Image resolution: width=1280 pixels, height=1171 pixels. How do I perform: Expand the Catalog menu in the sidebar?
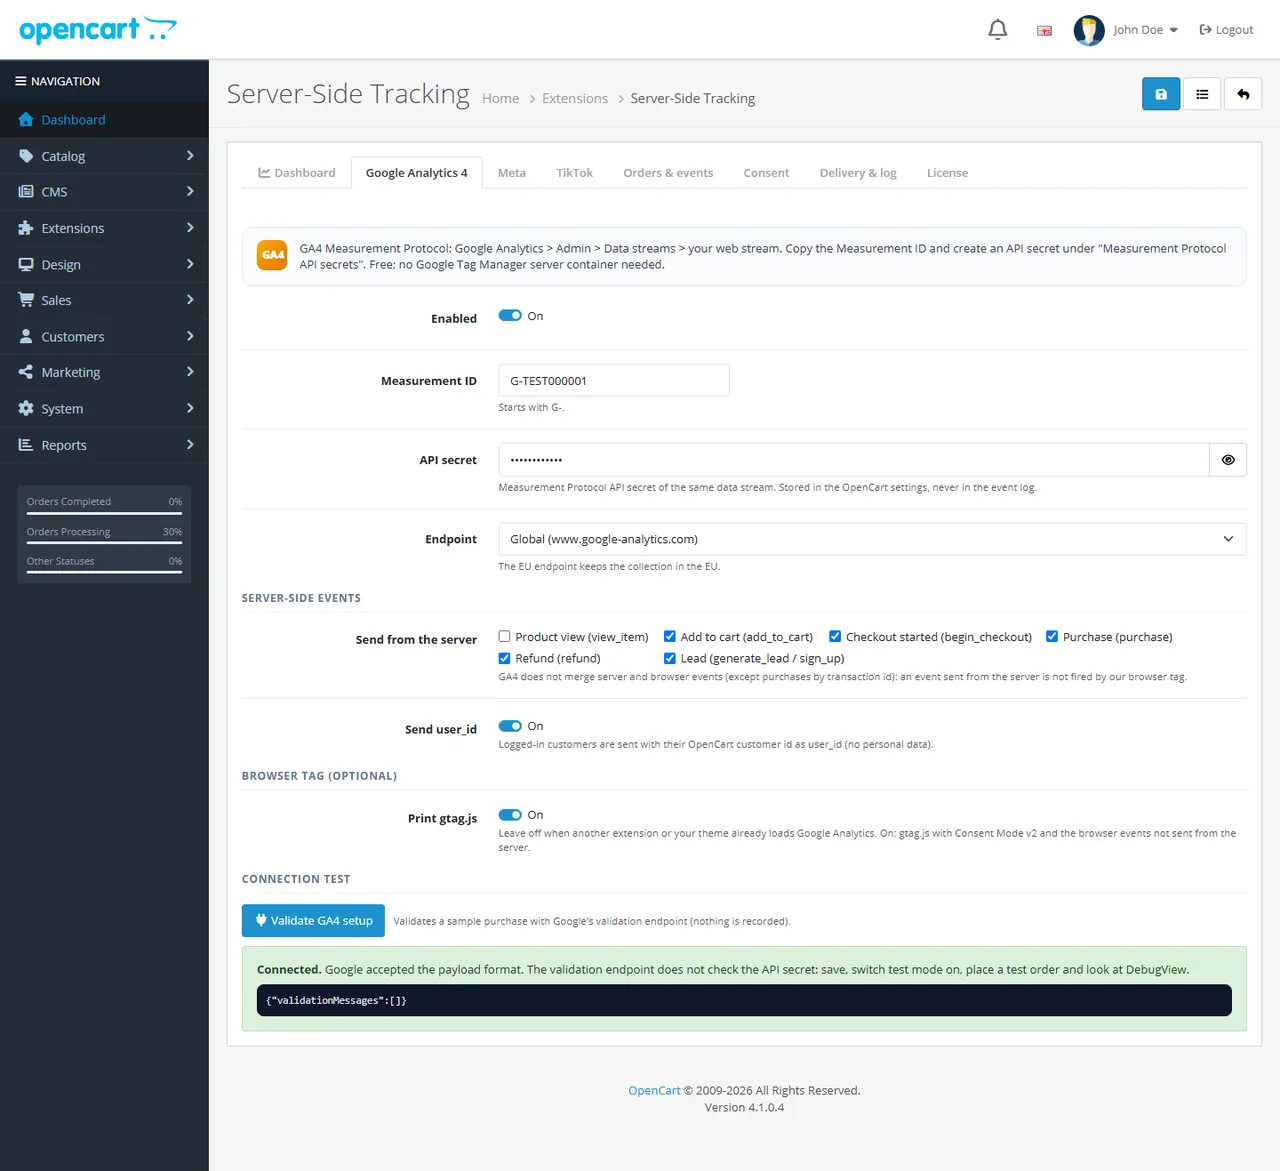(x=104, y=156)
